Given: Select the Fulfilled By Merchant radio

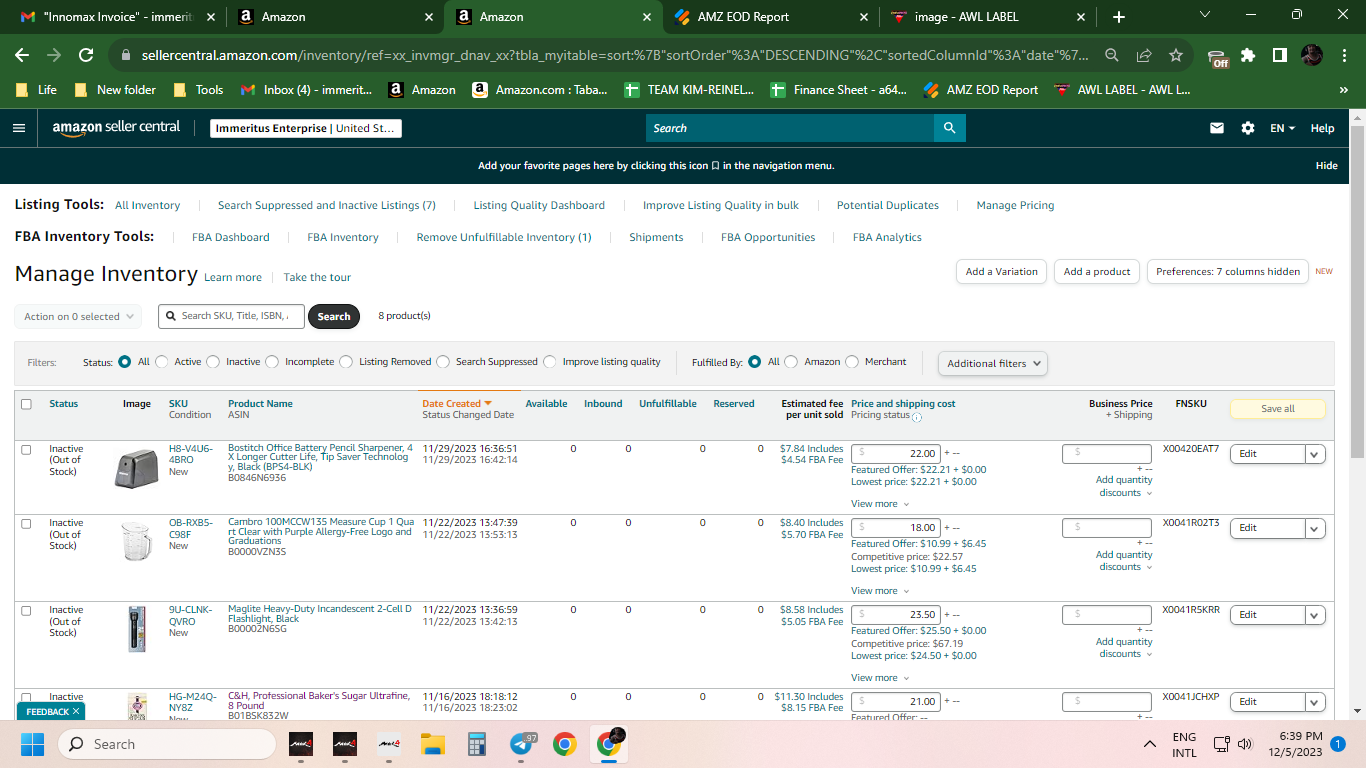Looking at the screenshot, I should click(853, 362).
